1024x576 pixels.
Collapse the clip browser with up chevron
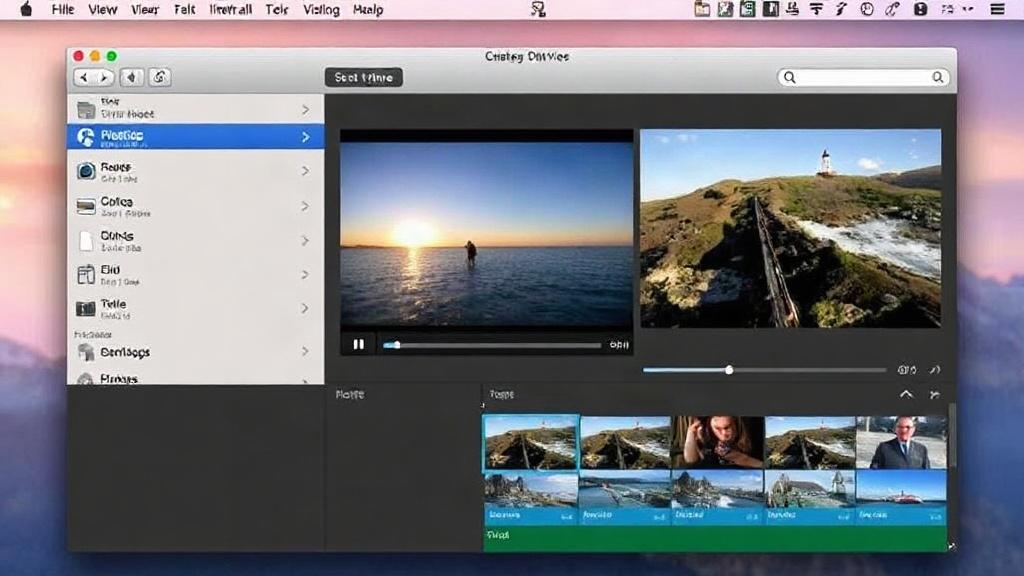click(x=906, y=394)
